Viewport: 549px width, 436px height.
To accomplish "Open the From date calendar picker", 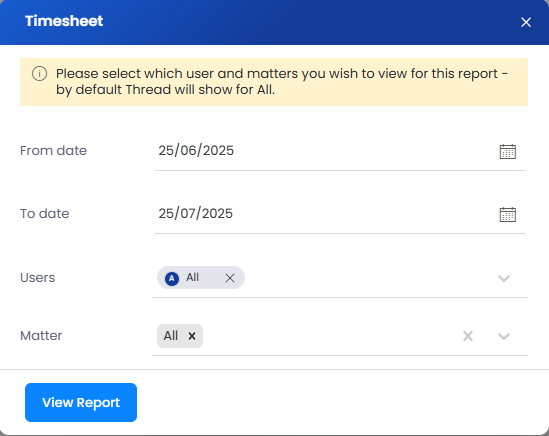I will coord(507,151).
